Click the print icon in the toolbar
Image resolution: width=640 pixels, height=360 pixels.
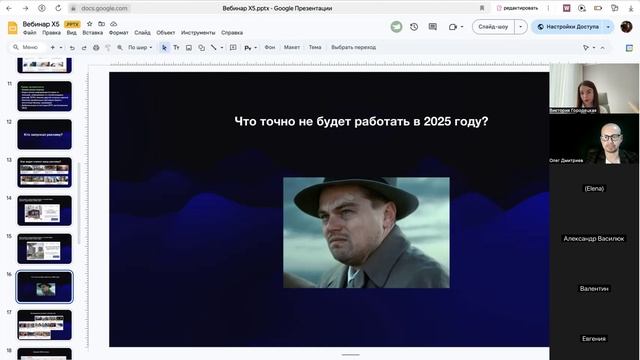coord(96,48)
